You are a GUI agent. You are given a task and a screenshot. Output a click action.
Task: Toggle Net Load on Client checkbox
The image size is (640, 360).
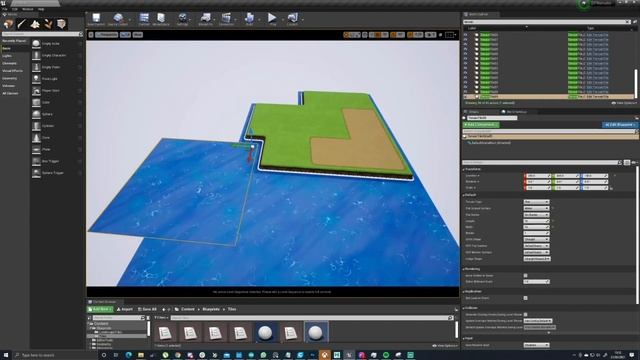tap(525, 298)
